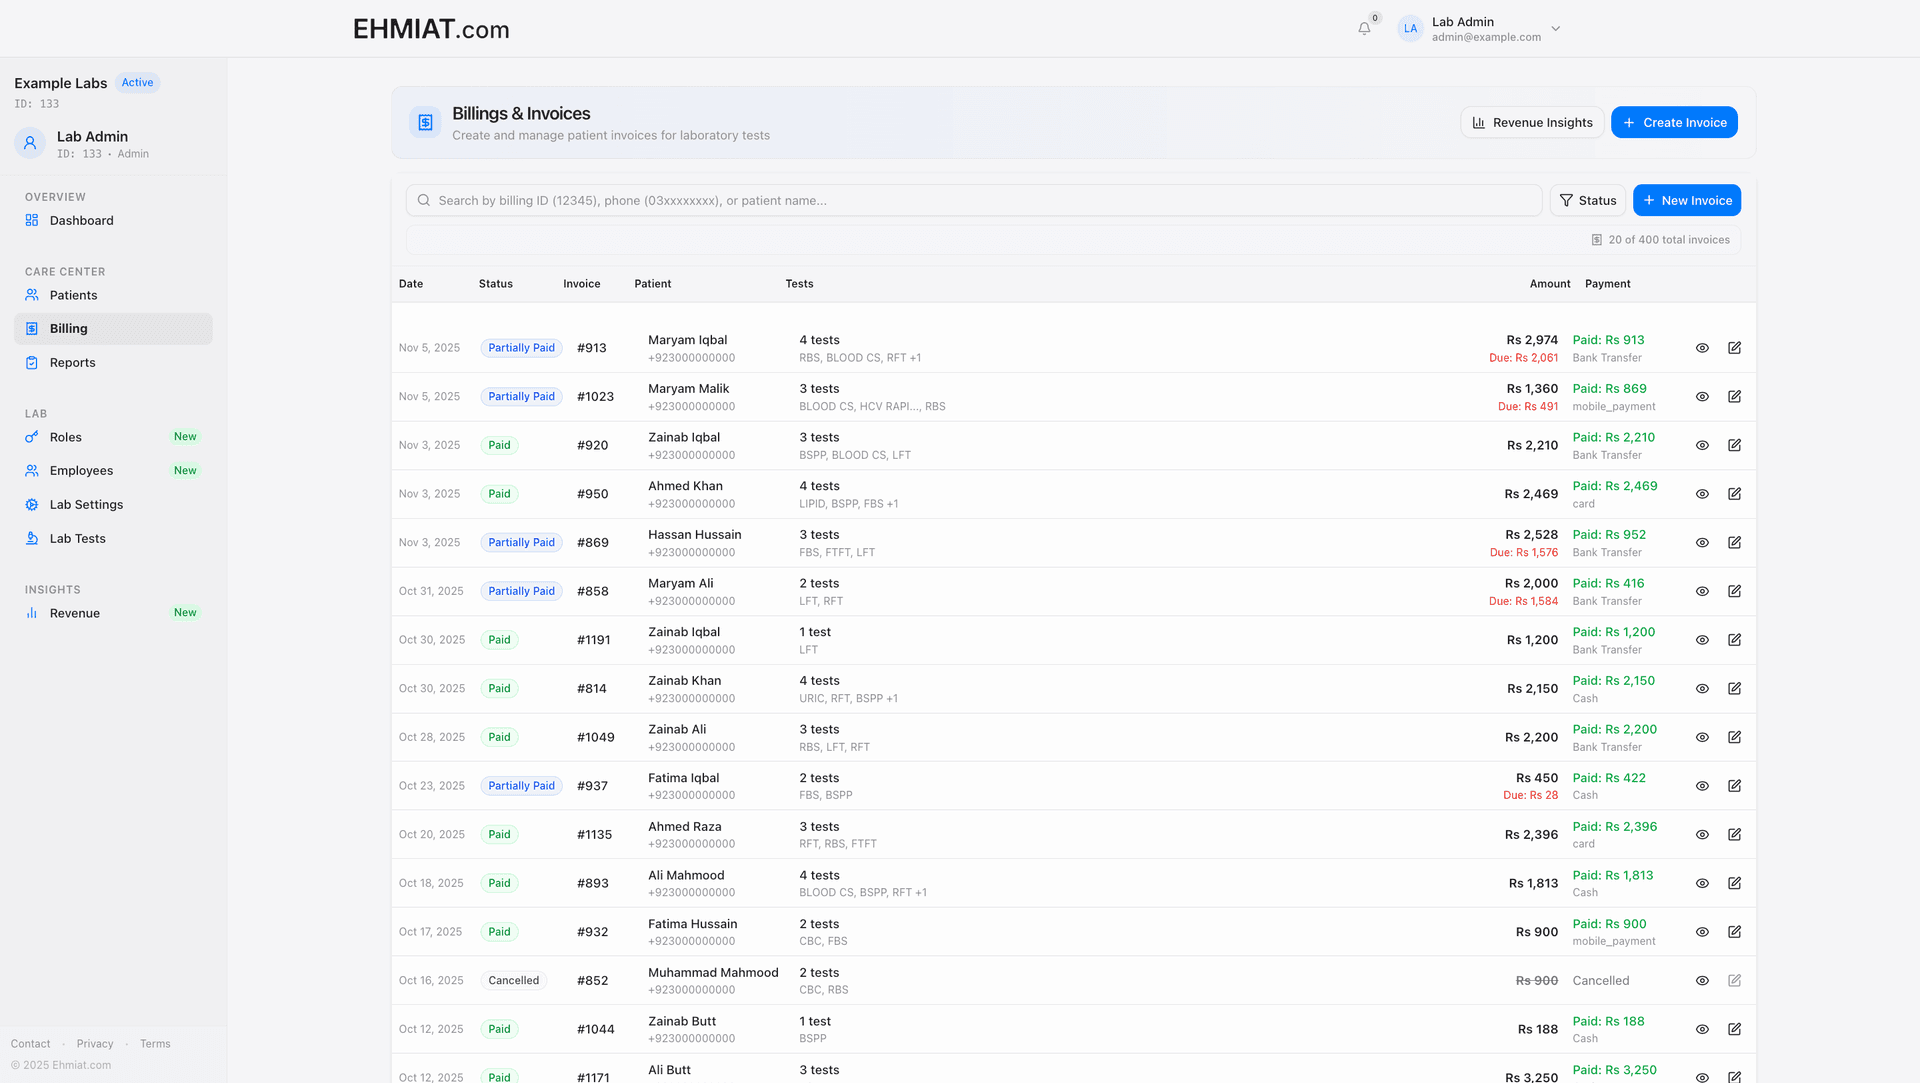
Task: Go to Dashboard in sidebar
Action: [x=113, y=221]
